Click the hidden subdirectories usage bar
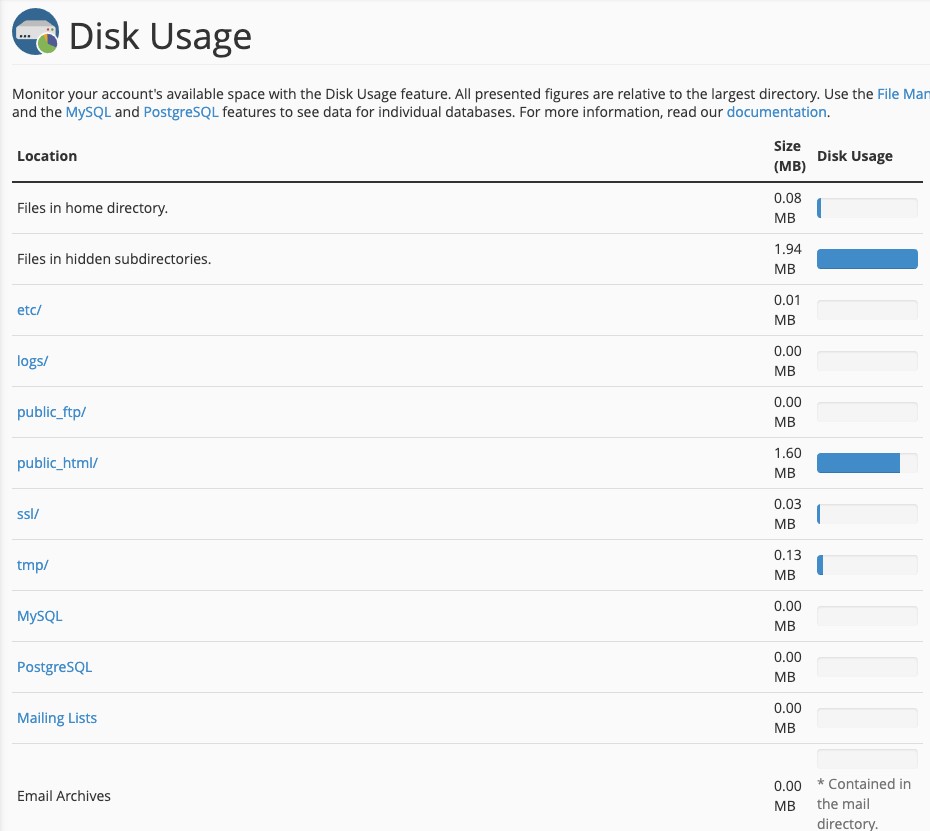The image size is (930, 831). click(x=867, y=259)
